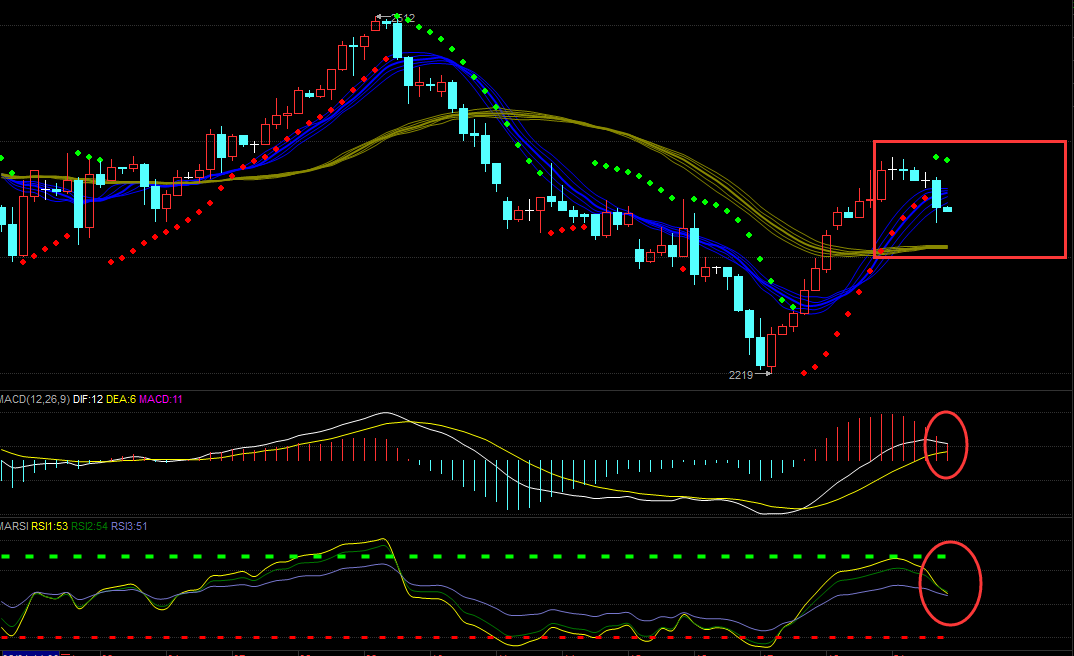Click the magenta MACD:11 value label
Screen dimensions: 1074x656
tap(160, 399)
